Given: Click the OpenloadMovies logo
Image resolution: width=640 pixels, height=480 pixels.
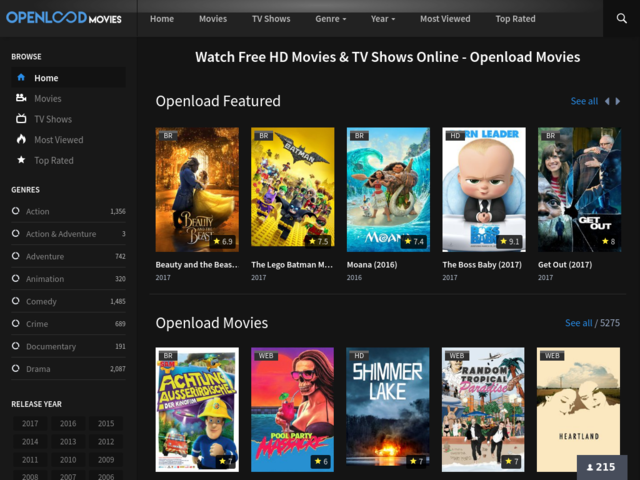Looking at the screenshot, I should click(x=64, y=18).
